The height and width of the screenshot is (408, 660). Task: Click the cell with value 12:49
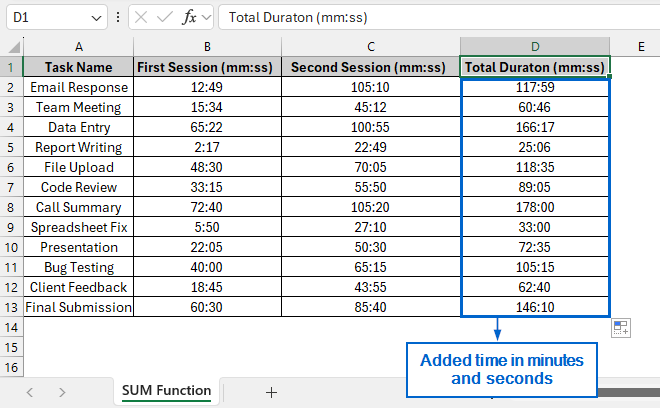tap(207, 87)
